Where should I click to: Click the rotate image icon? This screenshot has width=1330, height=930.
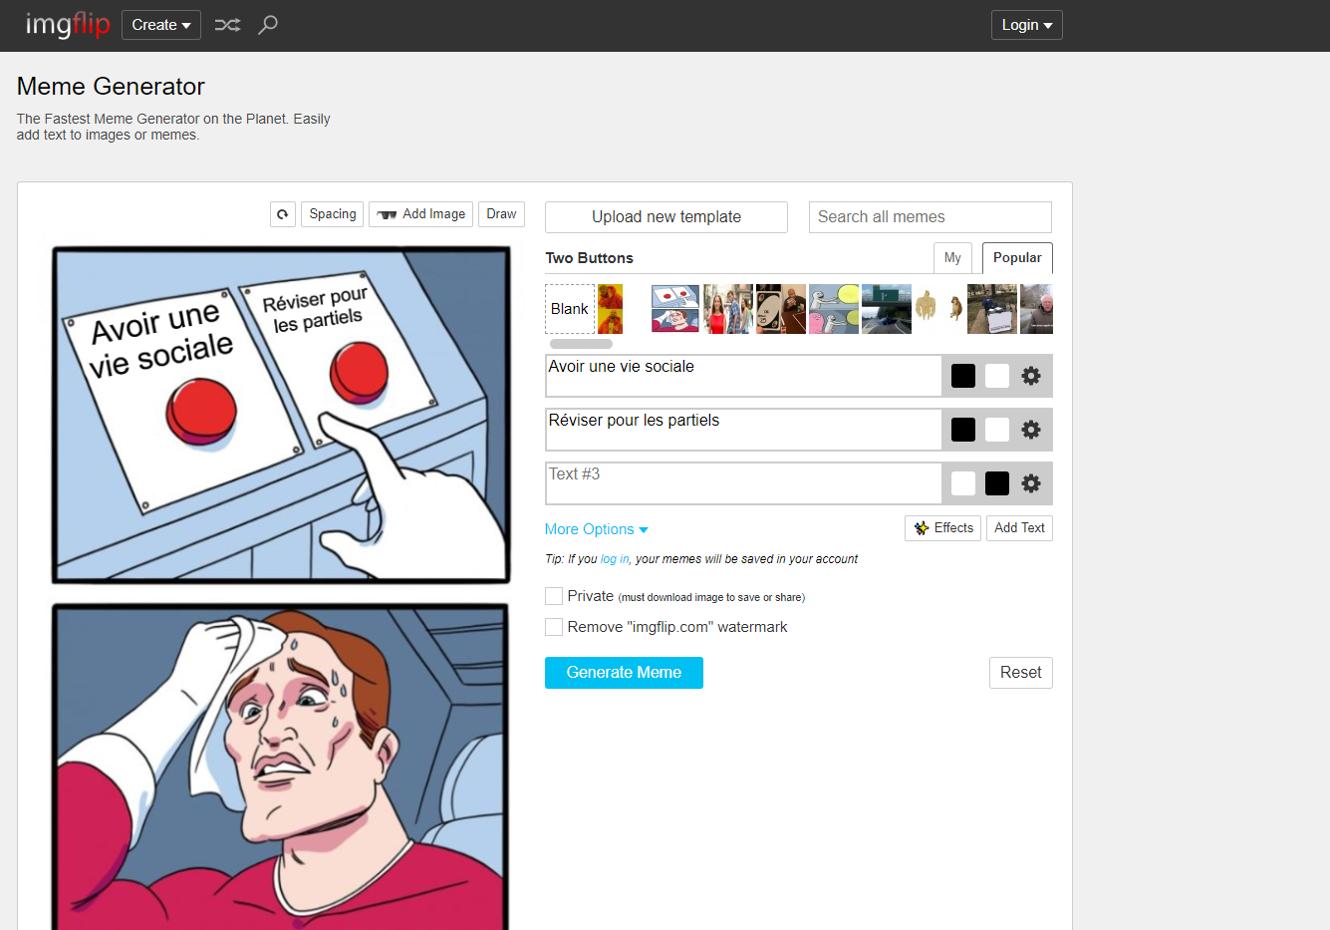[283, 214]
